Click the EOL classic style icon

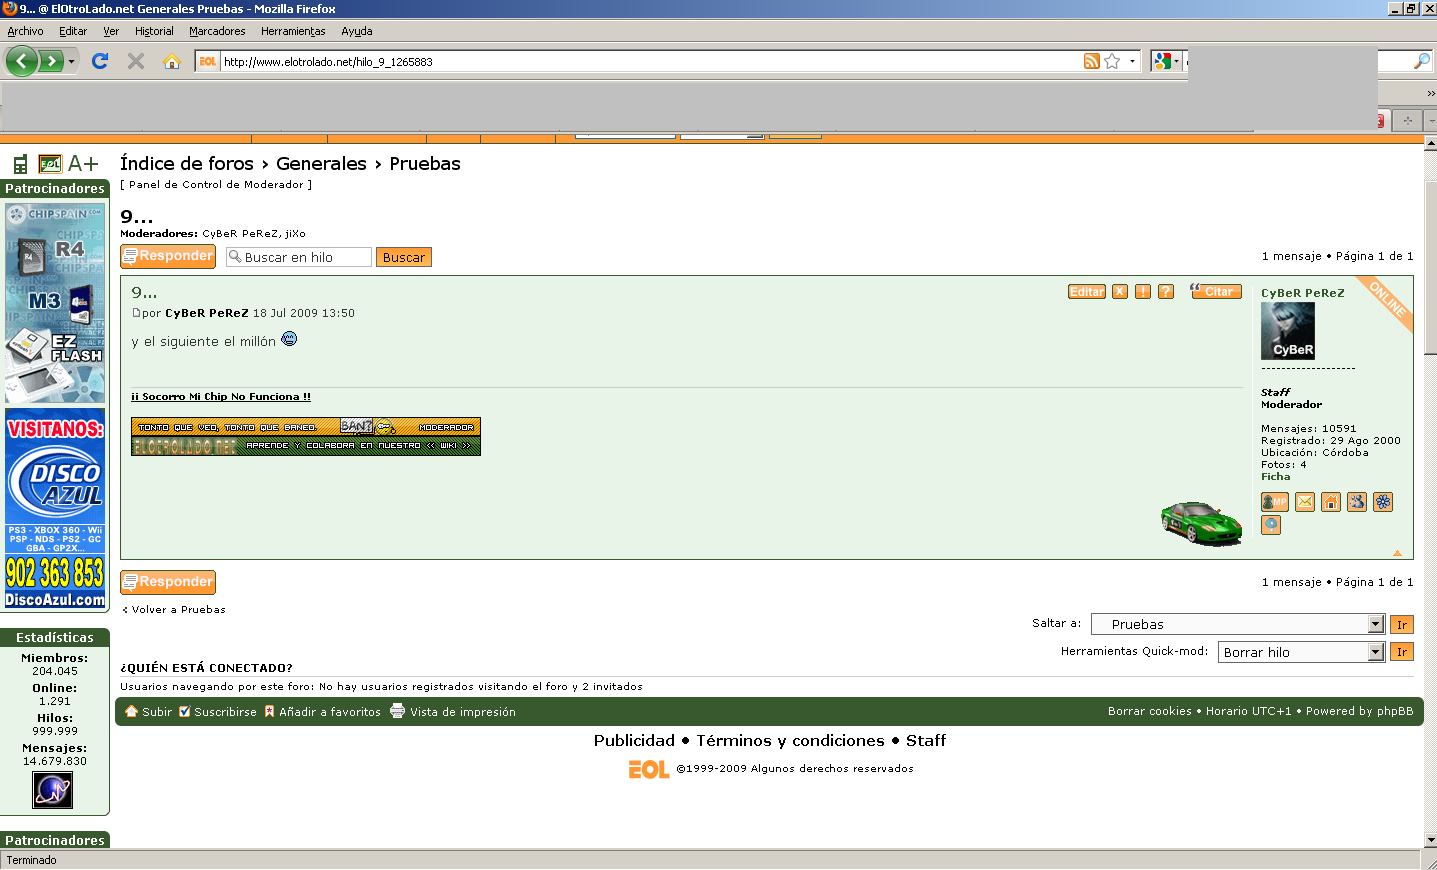click(x=50, y=164)
